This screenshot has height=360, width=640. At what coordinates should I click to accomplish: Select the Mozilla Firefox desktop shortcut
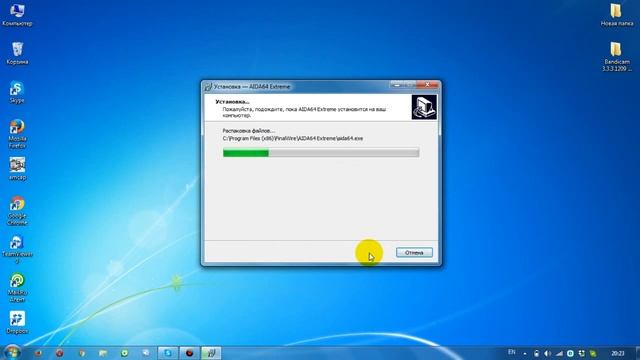pyautogui.click(x=17, y=133)
